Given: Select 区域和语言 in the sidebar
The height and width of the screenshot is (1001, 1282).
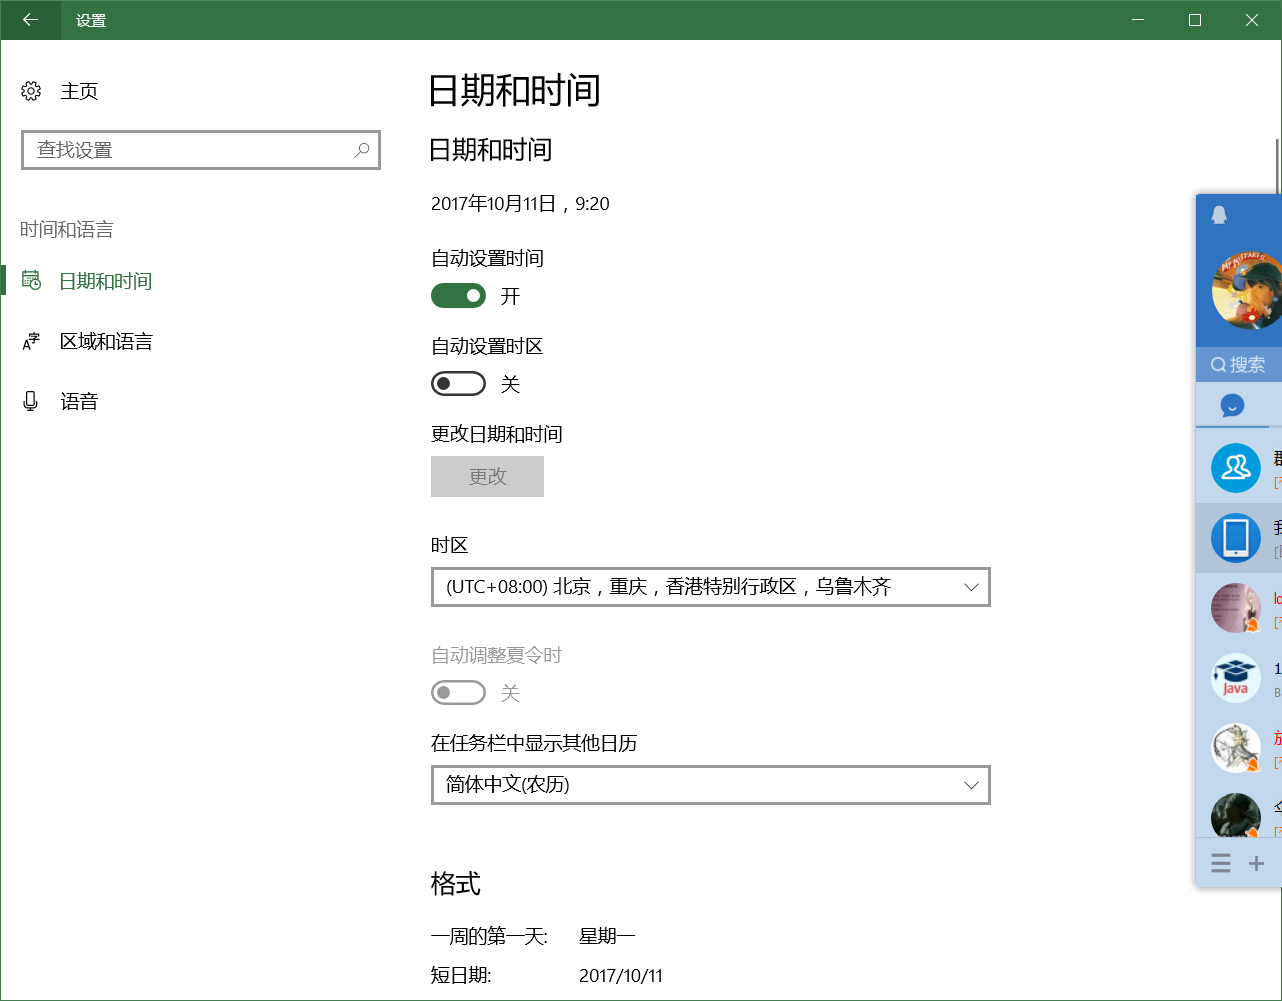Looking at the screenshot, I should (x=106, y=341).
